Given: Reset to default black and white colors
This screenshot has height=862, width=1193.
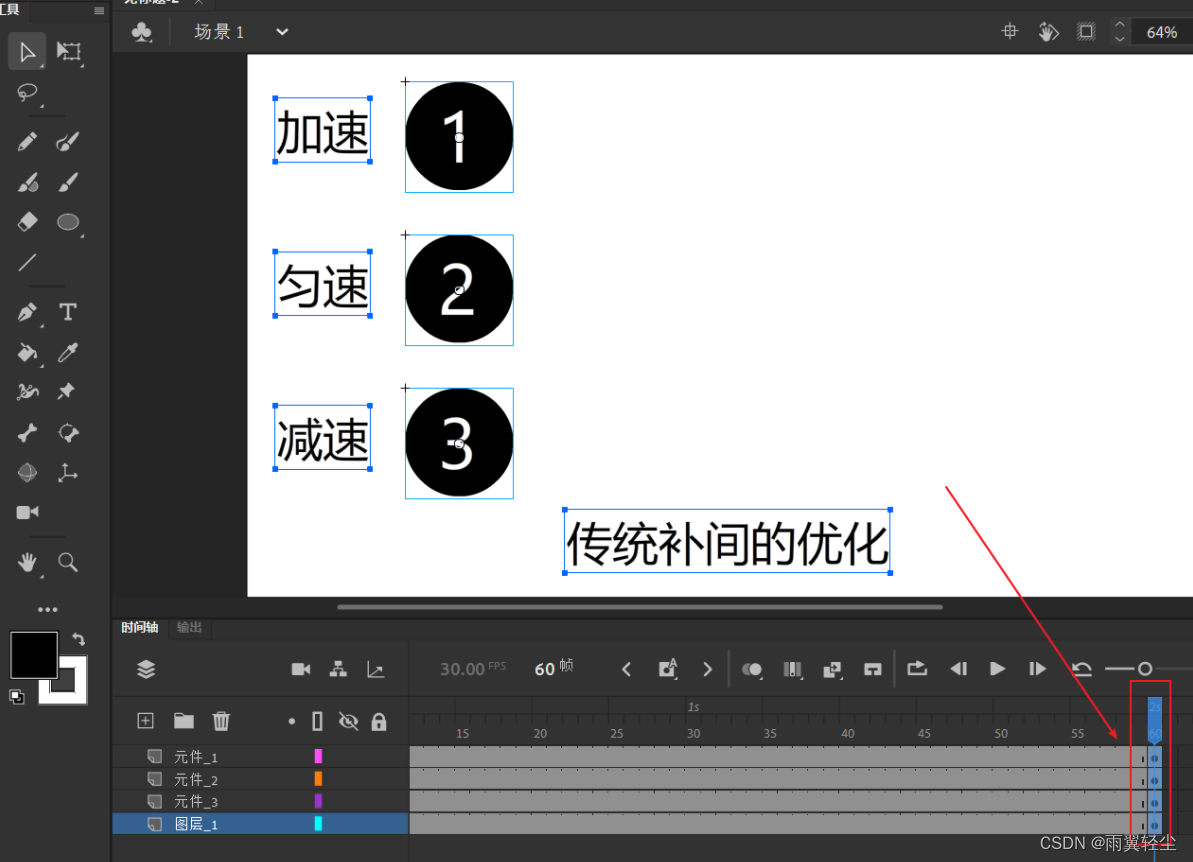Looking at the screenshot, I should (16, 696).
